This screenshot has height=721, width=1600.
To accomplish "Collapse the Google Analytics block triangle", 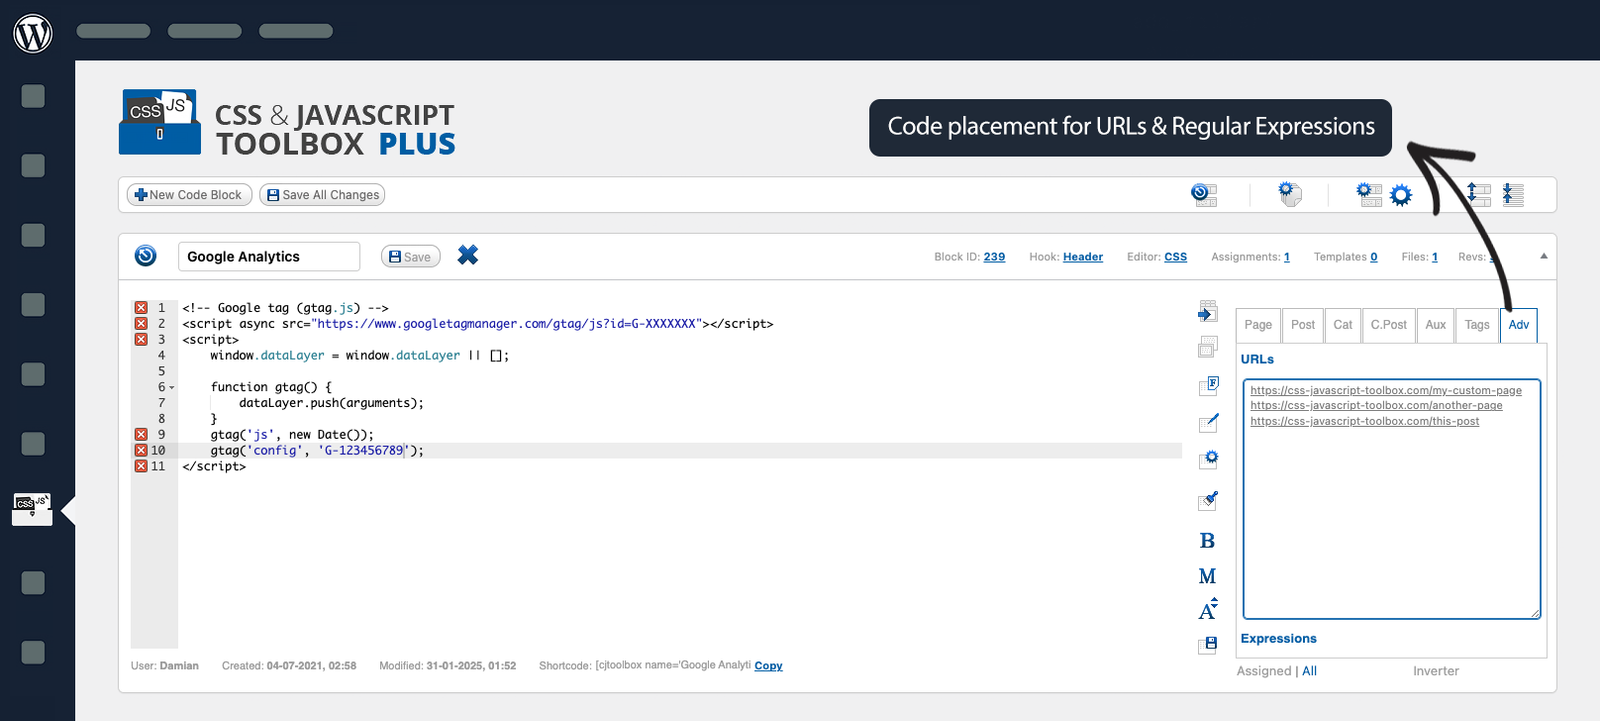I will [x=1544, y=256].
